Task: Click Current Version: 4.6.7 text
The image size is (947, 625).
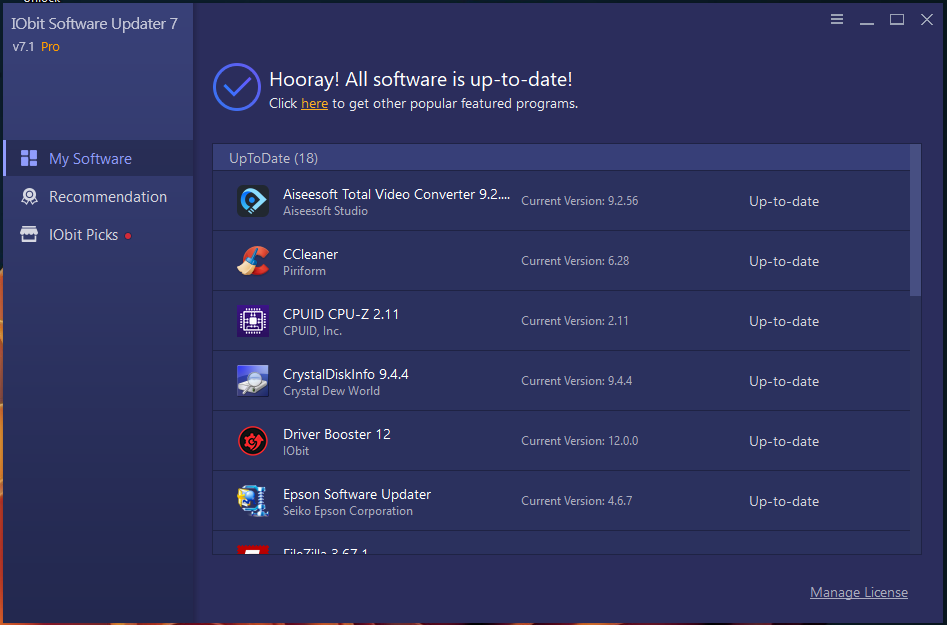Action: [577, 501]
